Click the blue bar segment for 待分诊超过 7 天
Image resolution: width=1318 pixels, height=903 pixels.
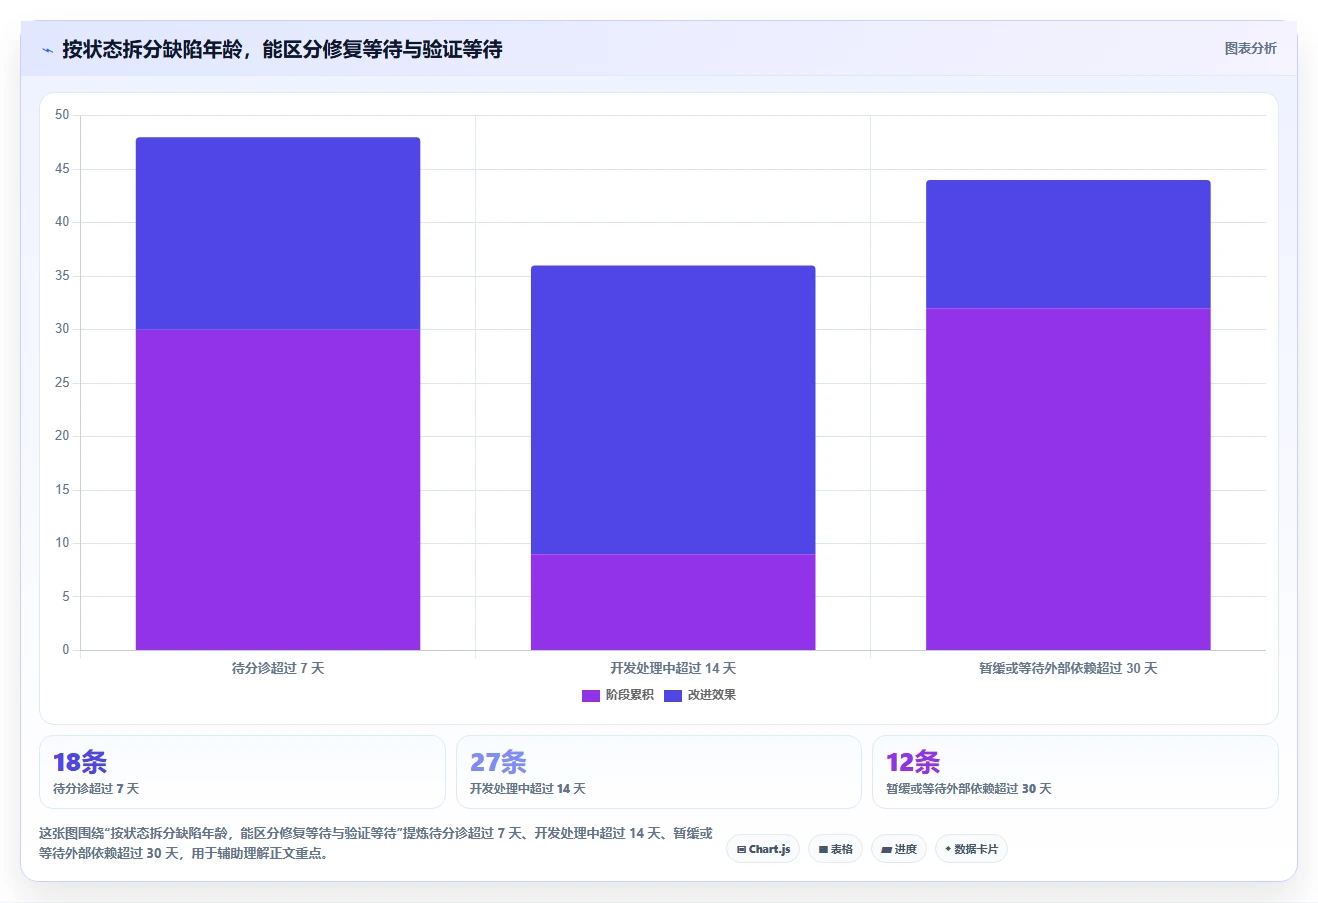(278, 233)
